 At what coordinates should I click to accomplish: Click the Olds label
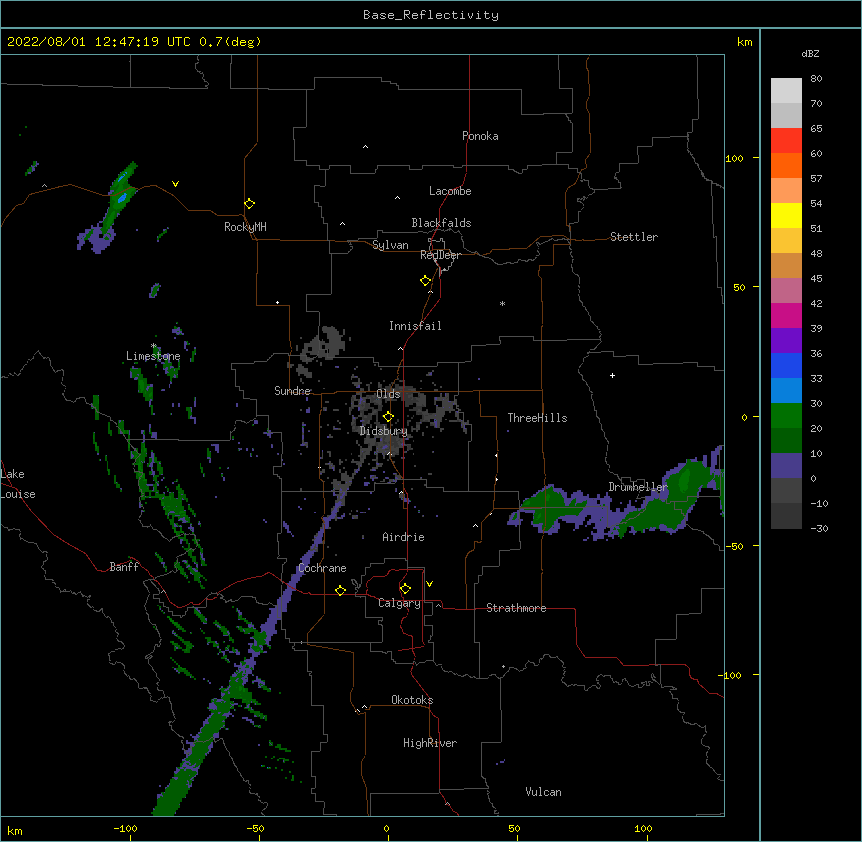(388, 394)
